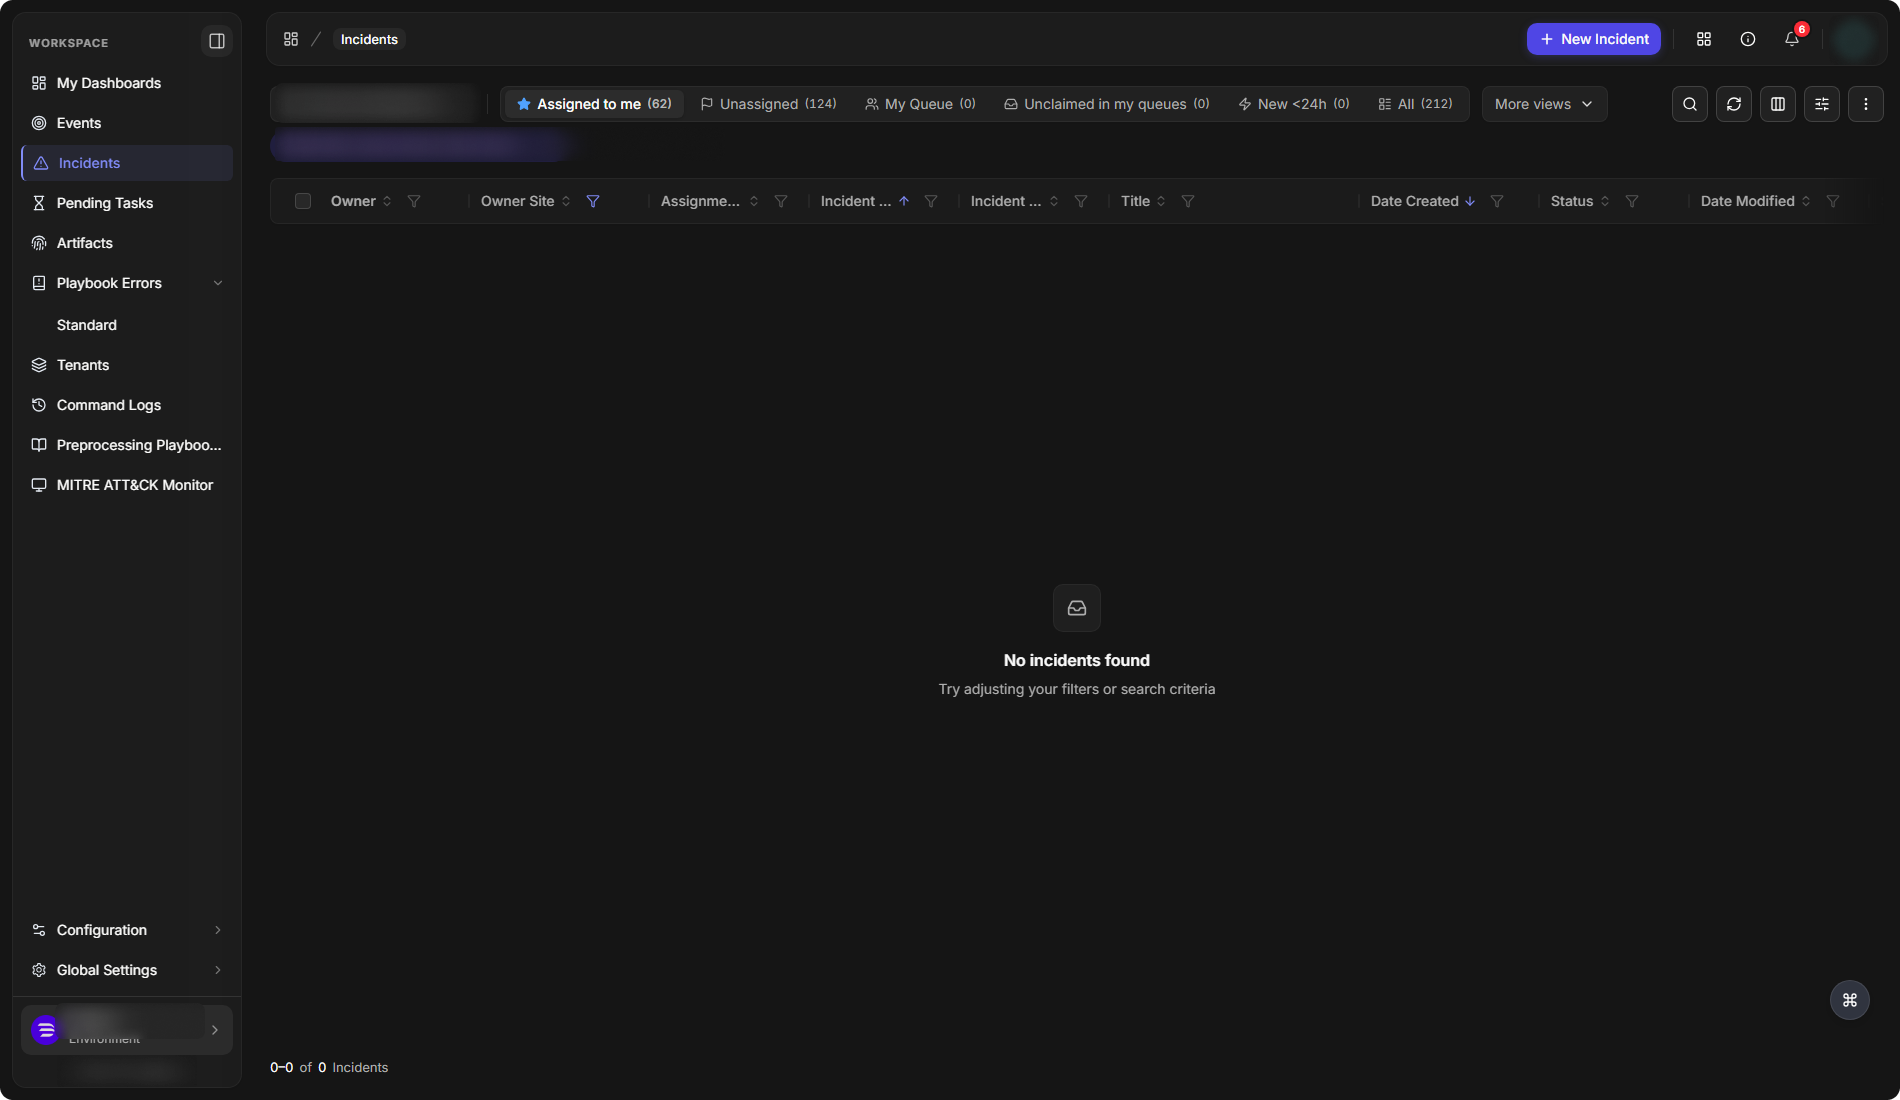Open Owner Site active filter icon
1900x1100 pixels.
(x=592, y=201)
